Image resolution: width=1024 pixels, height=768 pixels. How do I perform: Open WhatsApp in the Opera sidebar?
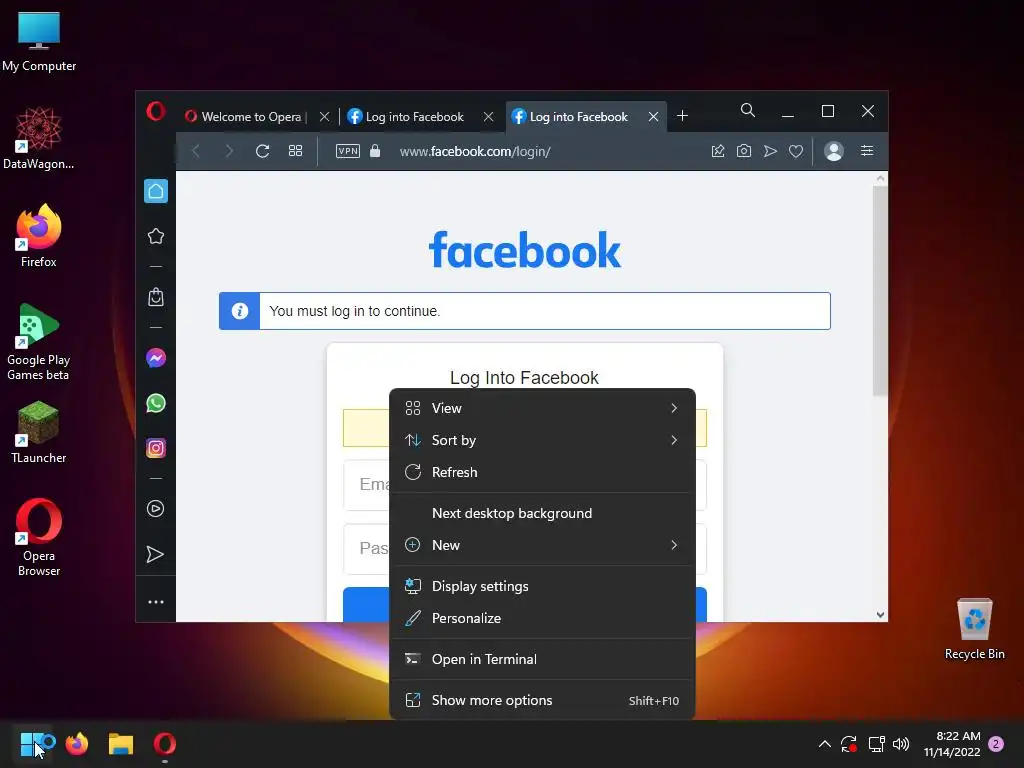pos(156,403)
